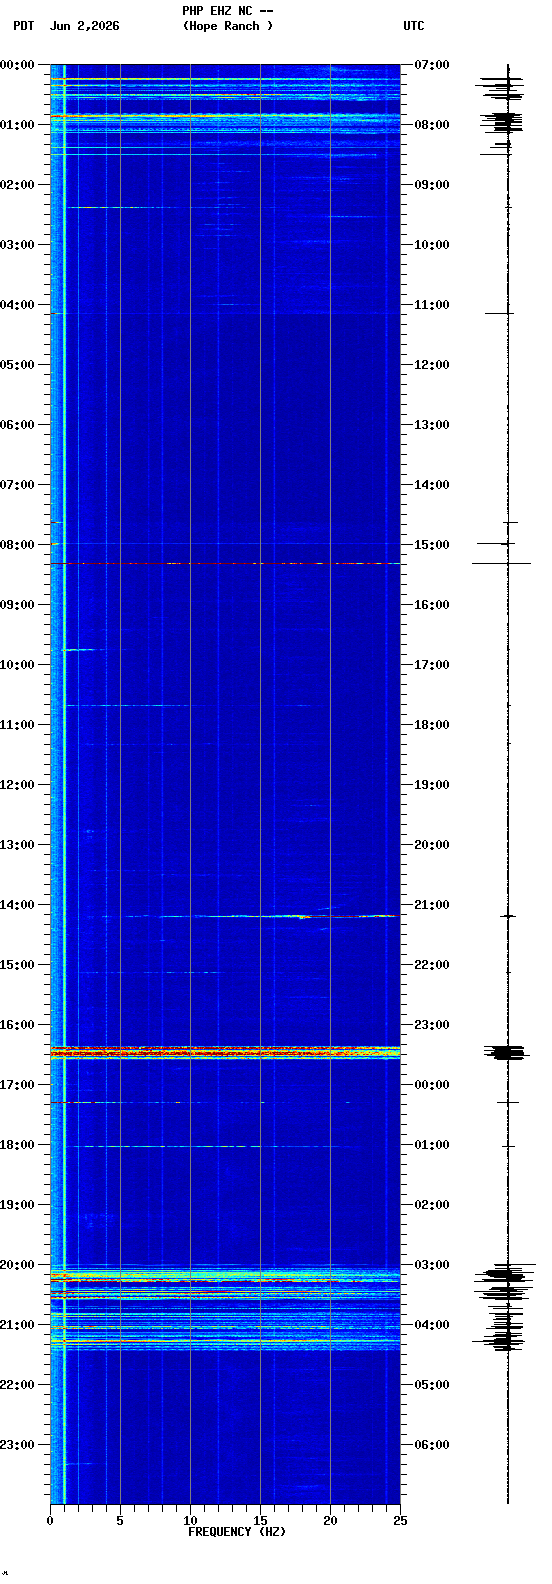Click the seismogram burst near 23:30 UTC

coord(507,1052)
